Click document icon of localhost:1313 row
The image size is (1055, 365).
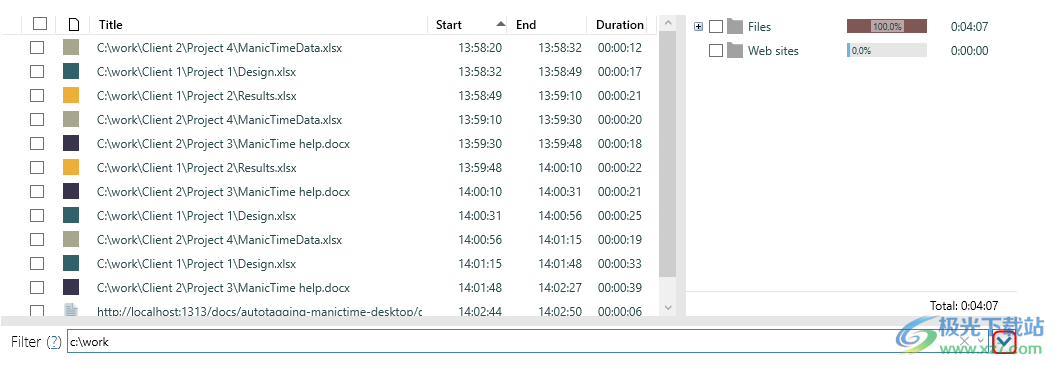pos(71,311)
